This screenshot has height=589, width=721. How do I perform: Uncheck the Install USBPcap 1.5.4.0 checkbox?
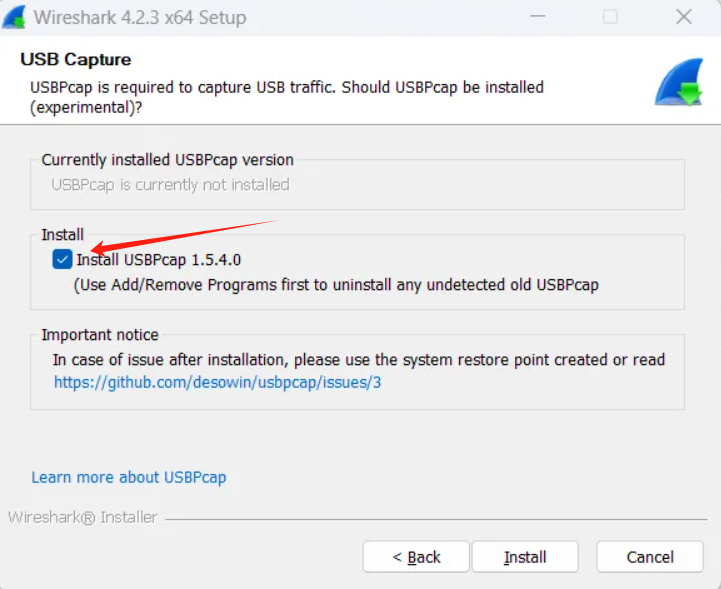[62, 259]
